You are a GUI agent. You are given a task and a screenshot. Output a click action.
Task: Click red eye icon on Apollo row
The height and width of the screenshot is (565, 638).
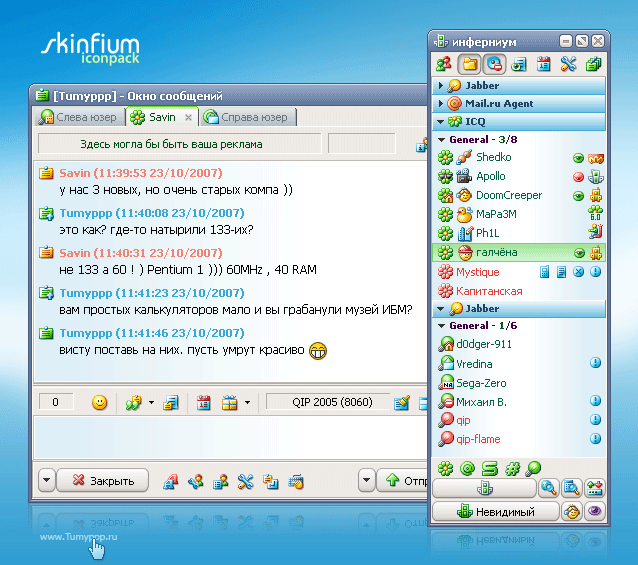[578, 177]
